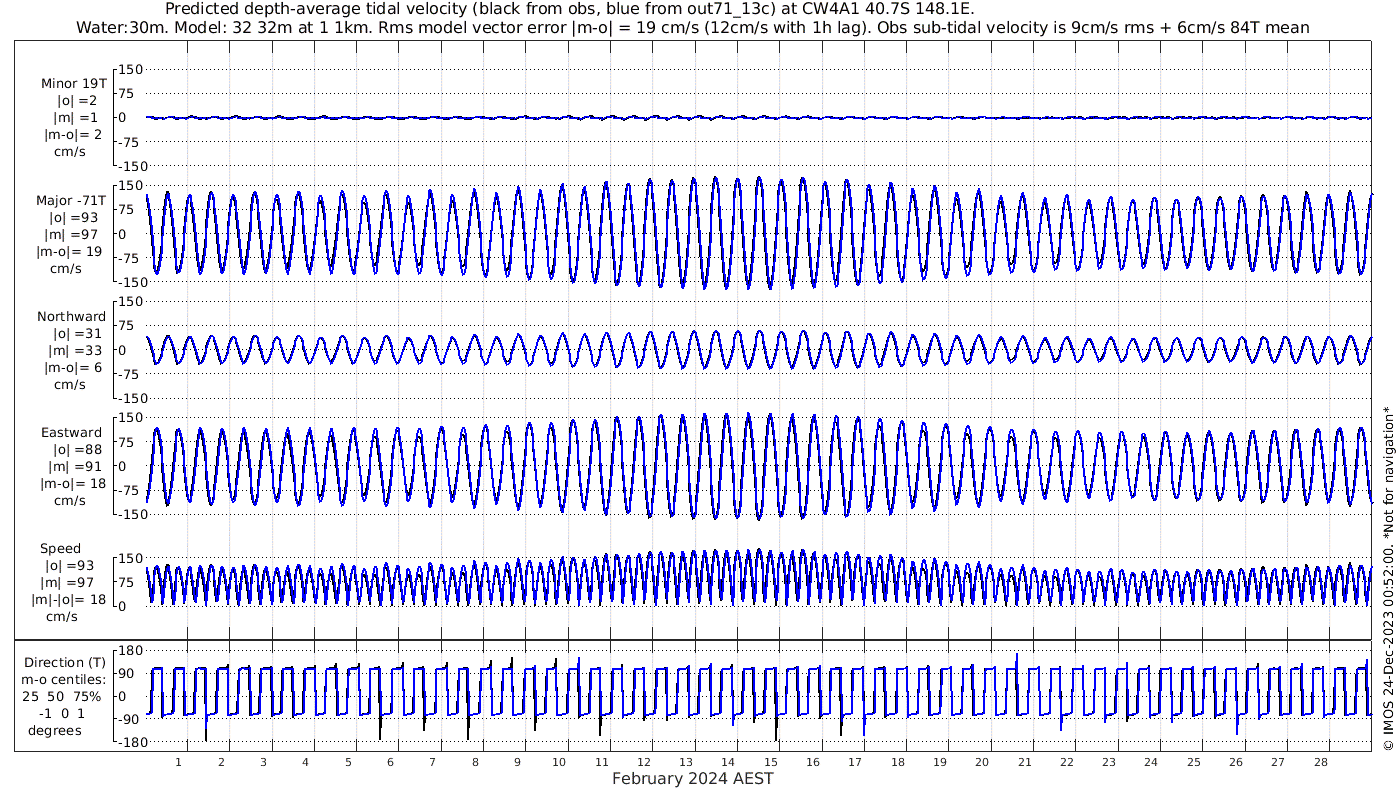Image resolution: width=1400 pixels, height=800 pixels.
Task: Click the '-180' tick of the Direction axis
Action: [x=130, y=742]
